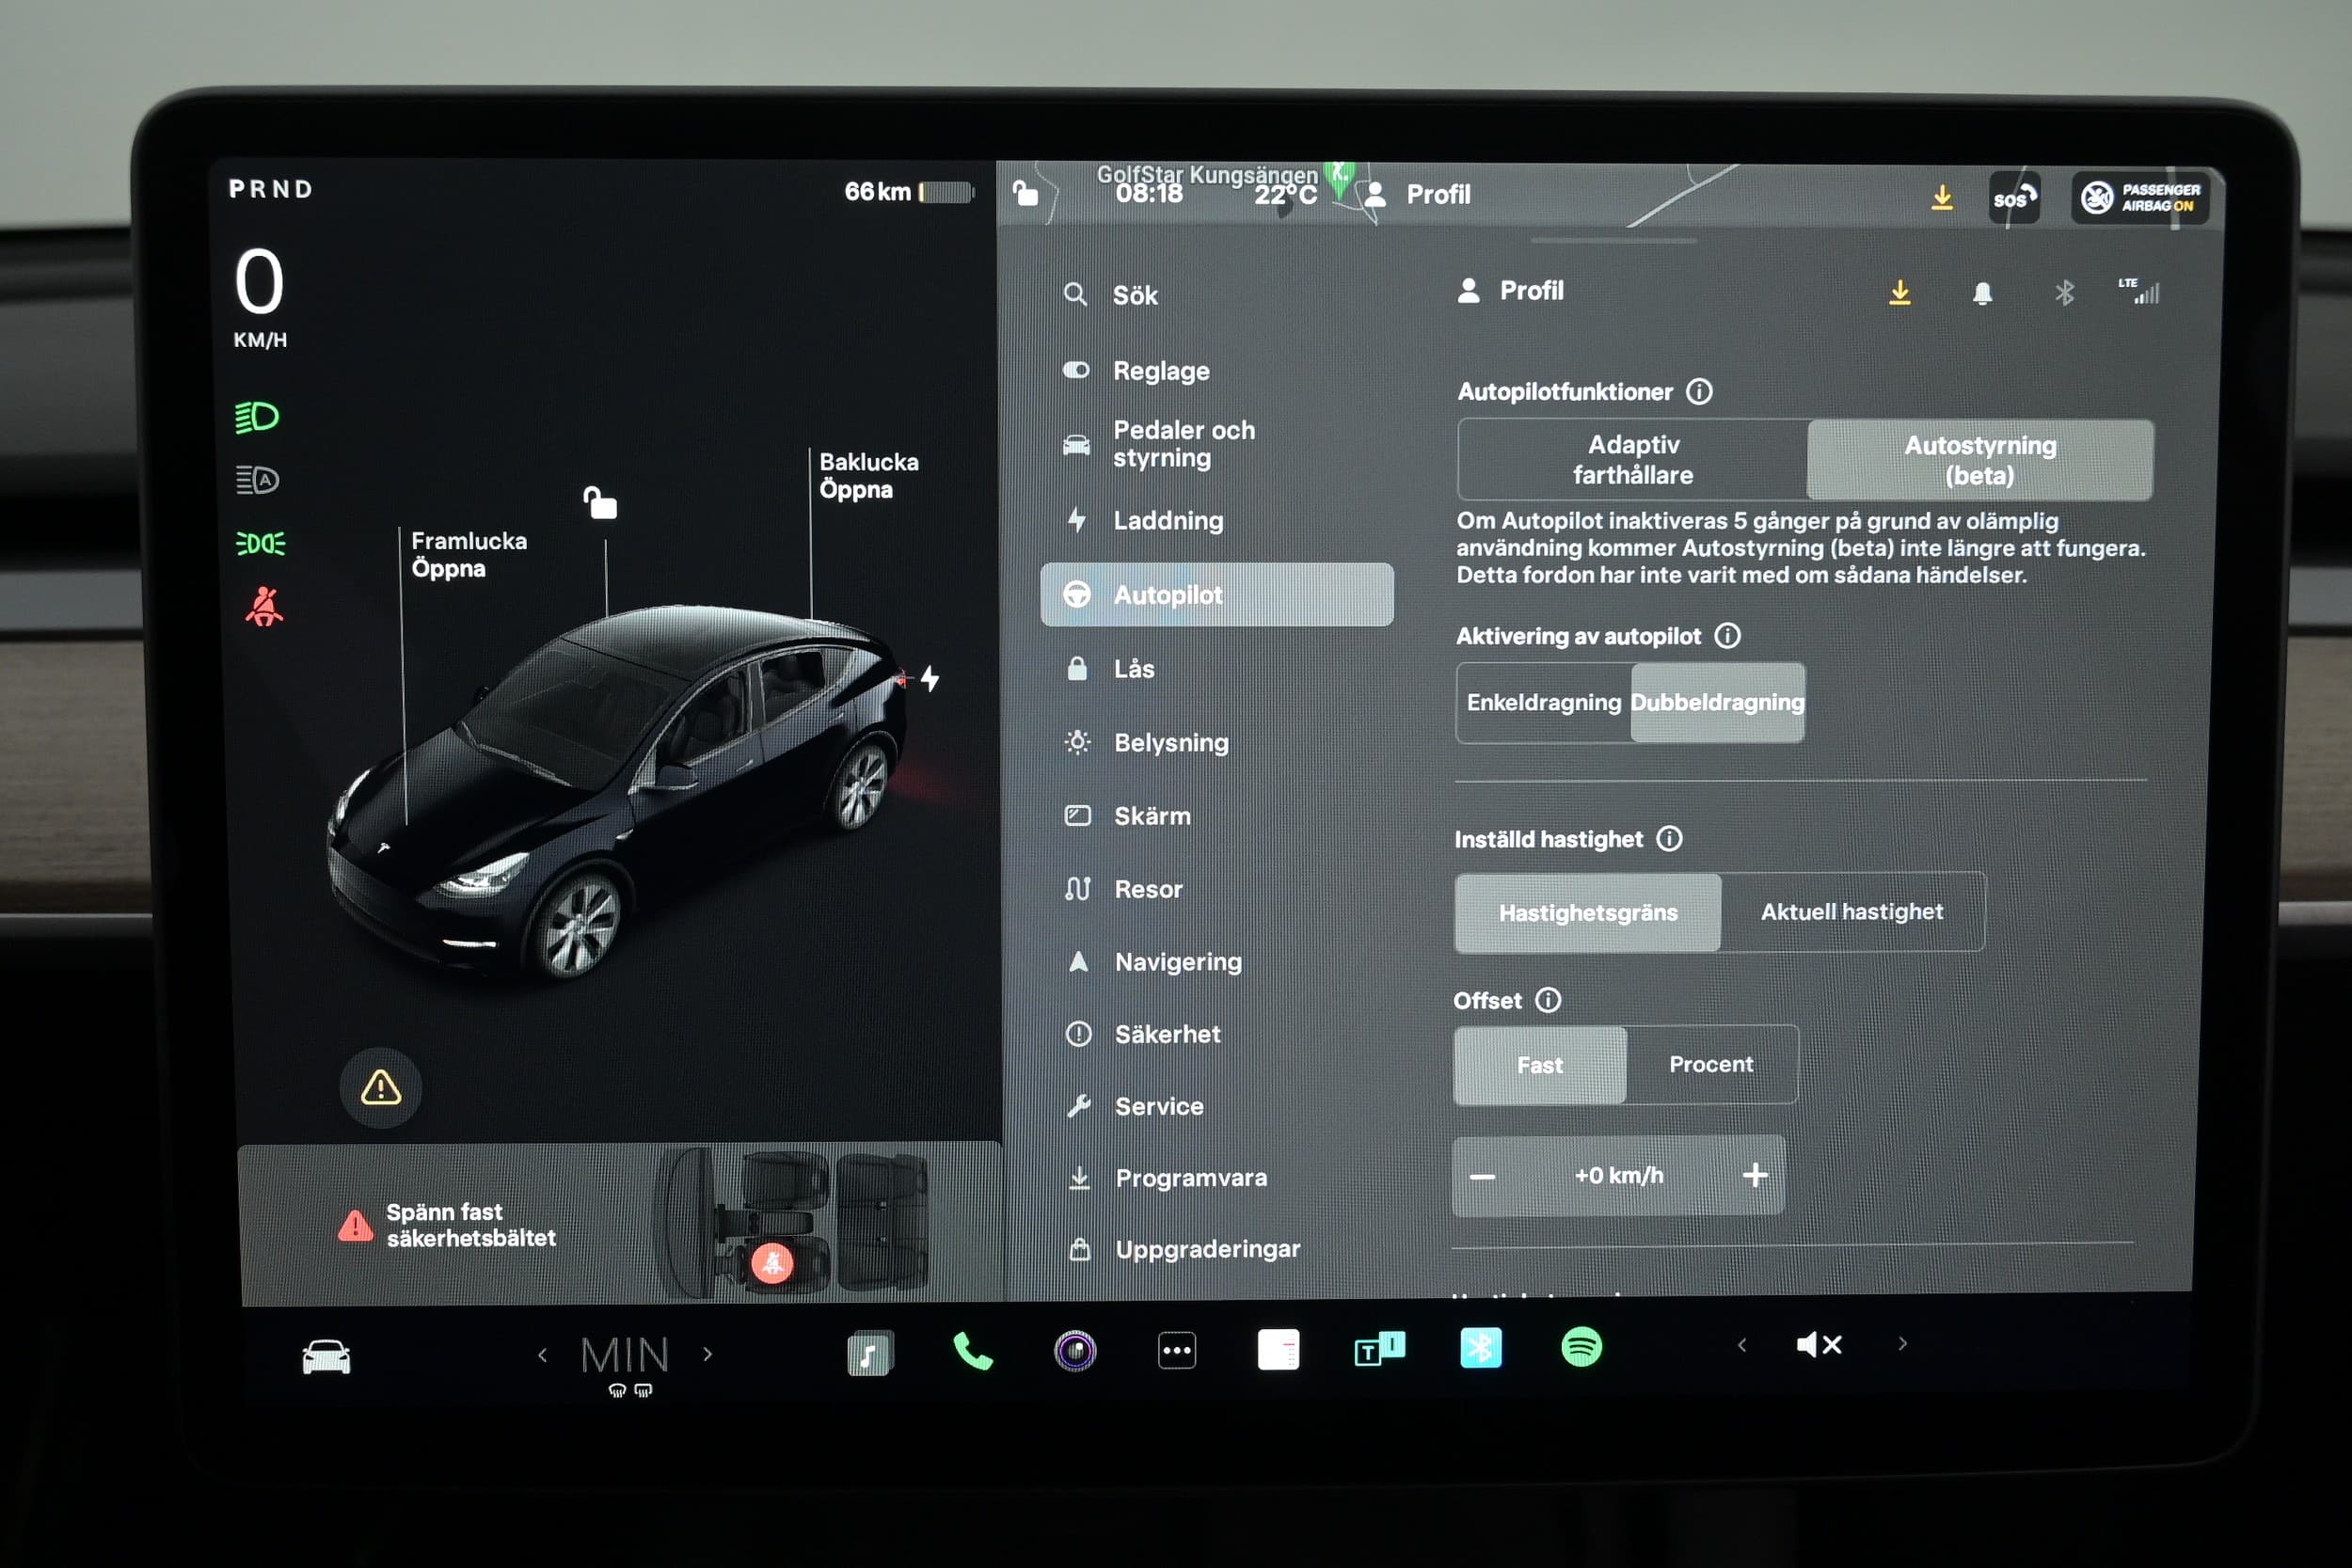Viewport: 2352px width, 1568px height.
Task: Lower cabin temperature with left chevron
Action: pos(542,1356)
